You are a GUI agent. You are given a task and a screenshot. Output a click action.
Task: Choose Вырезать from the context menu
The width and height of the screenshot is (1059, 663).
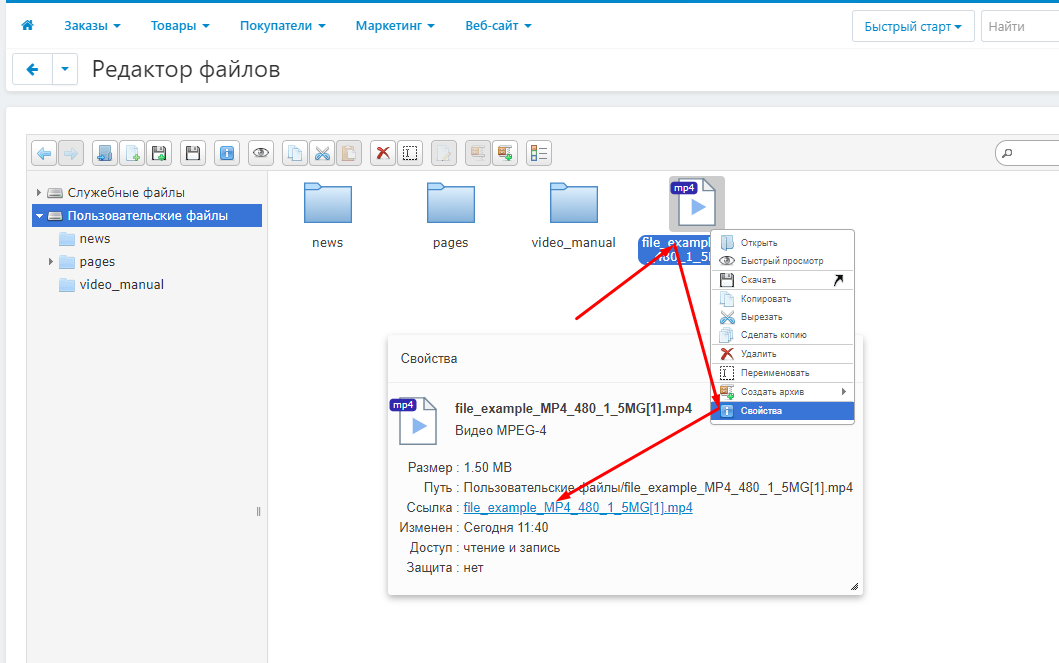point(783,317)
